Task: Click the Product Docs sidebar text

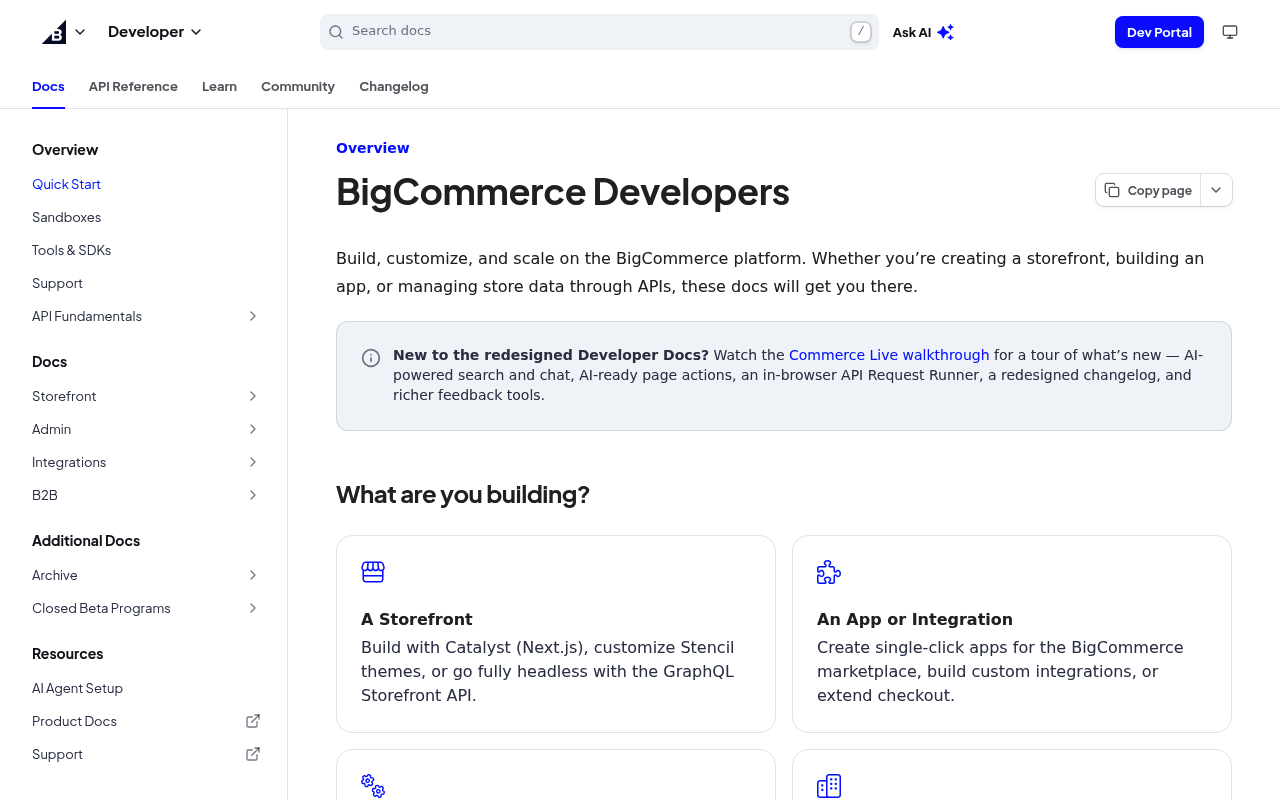Action: tap(74, 721)
